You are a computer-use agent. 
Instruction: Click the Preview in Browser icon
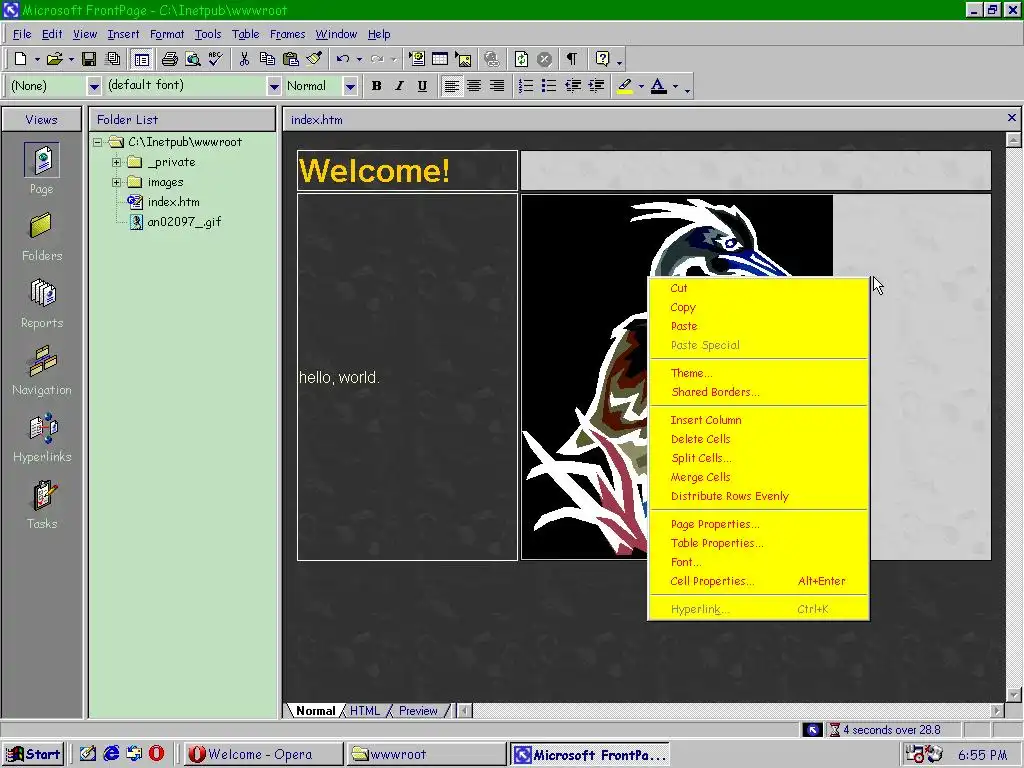[x=193, y=59]
